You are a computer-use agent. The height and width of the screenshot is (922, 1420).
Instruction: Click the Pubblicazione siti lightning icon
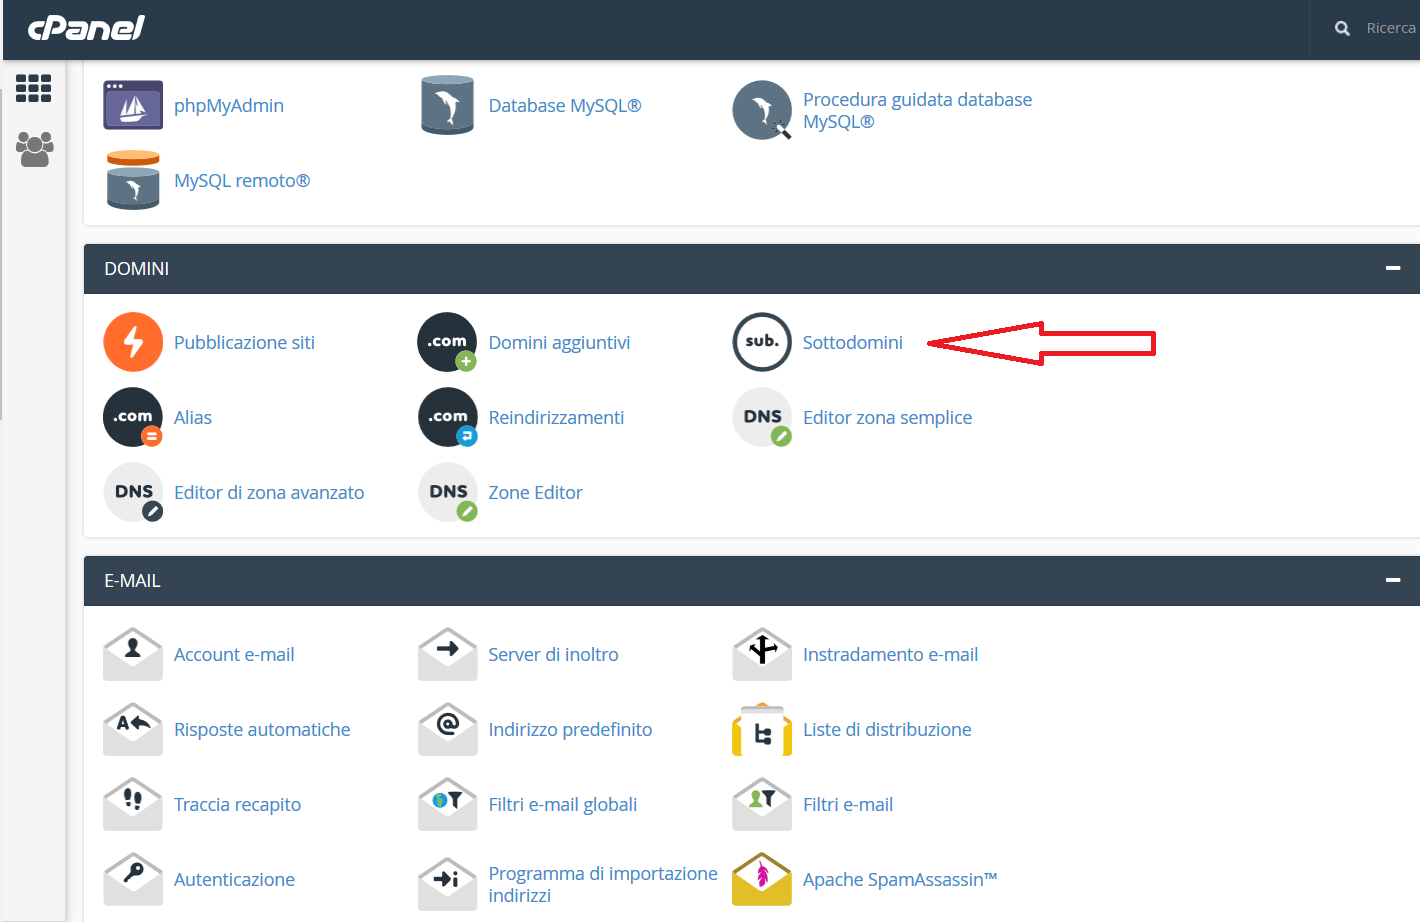[x=133, y=342]
